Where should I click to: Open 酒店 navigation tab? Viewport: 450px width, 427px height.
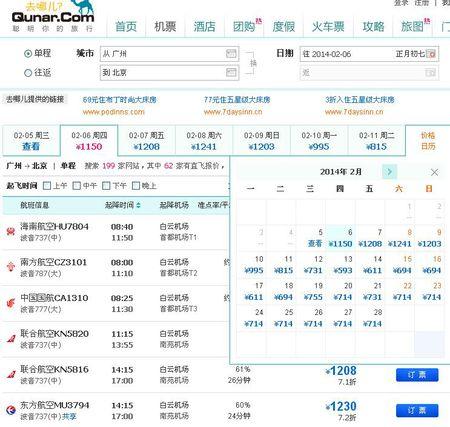(x=204, y=26)
